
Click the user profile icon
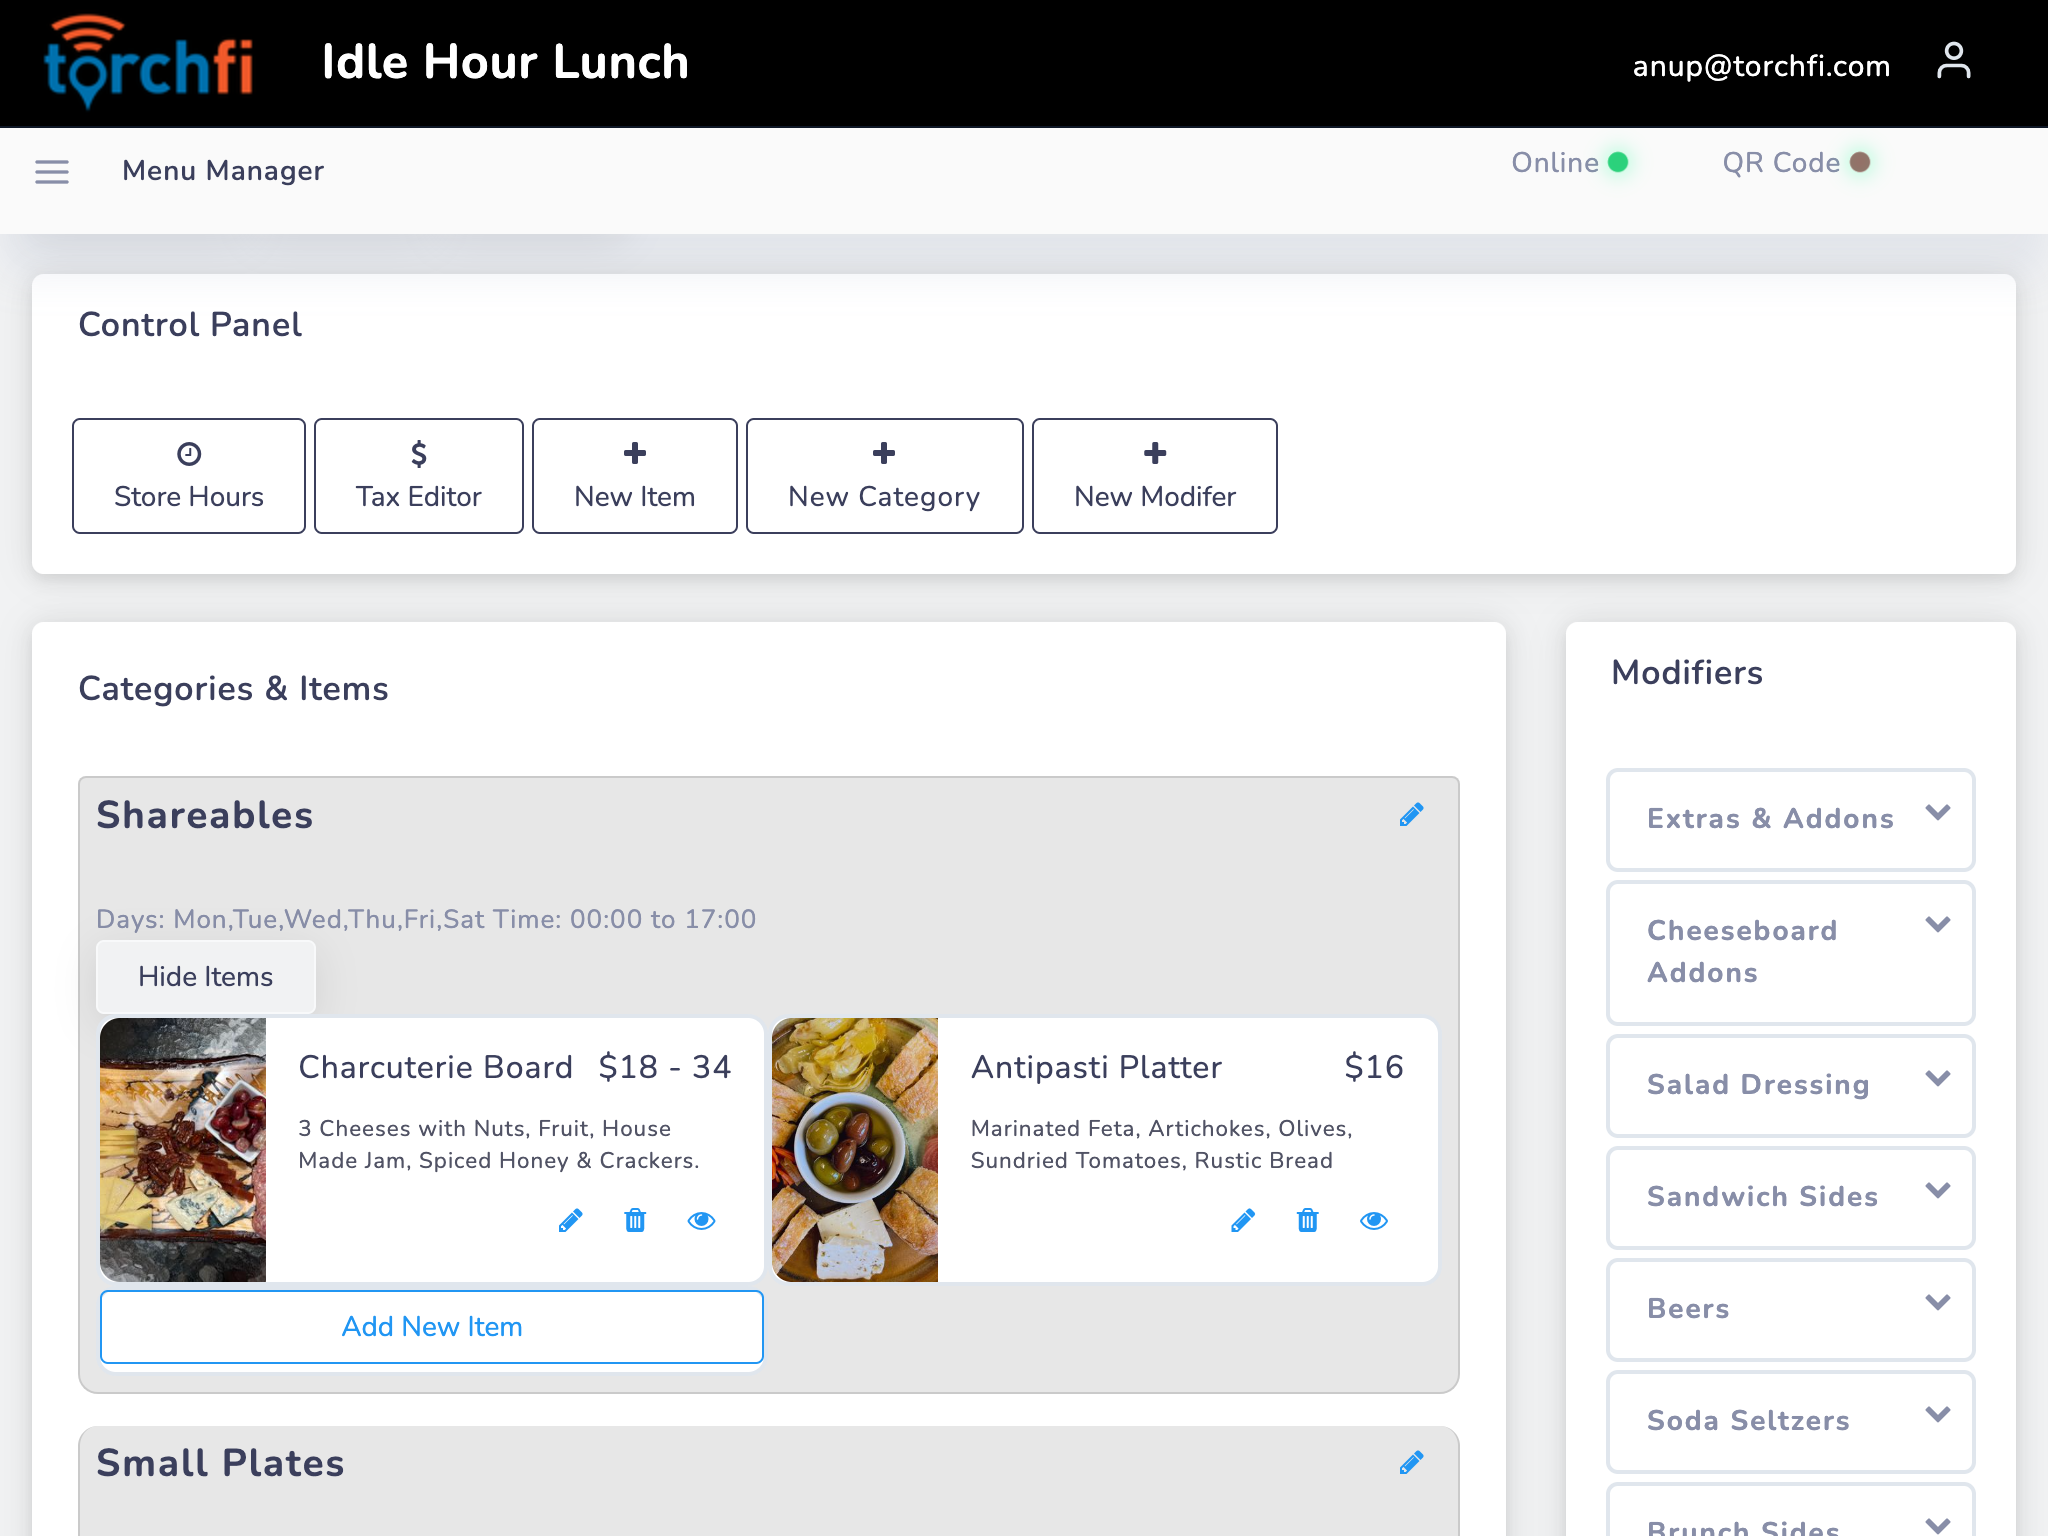pyautogui.click(x=1953, y=62)
